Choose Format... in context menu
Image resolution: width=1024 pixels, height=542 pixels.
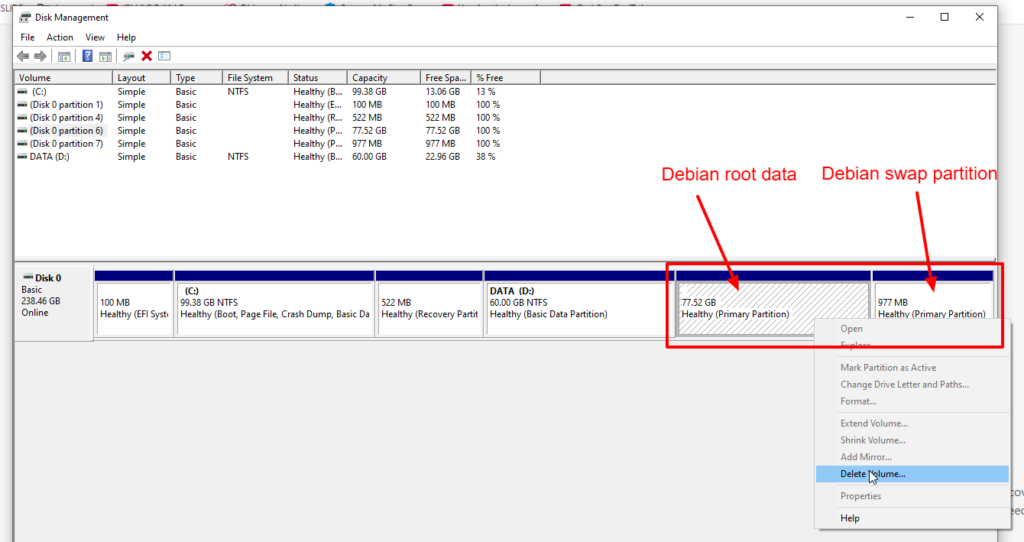(x=912, y=402)
